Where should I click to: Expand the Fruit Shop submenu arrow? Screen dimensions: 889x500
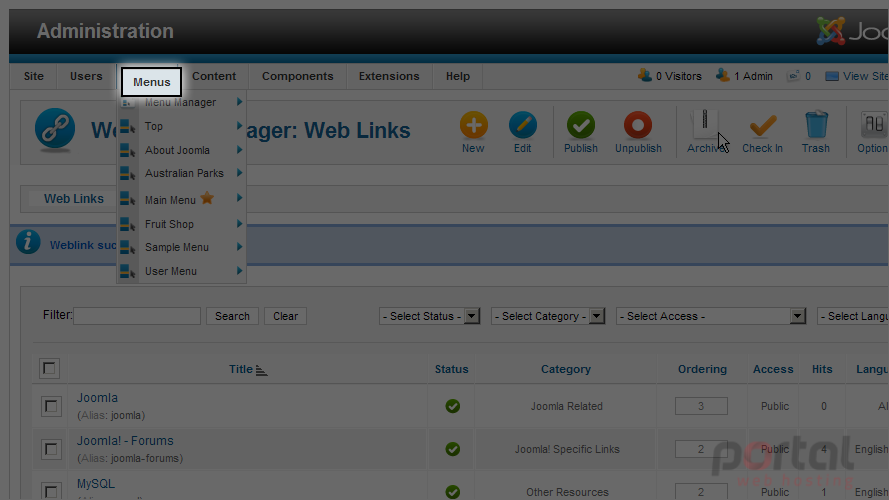click(239, 224)
